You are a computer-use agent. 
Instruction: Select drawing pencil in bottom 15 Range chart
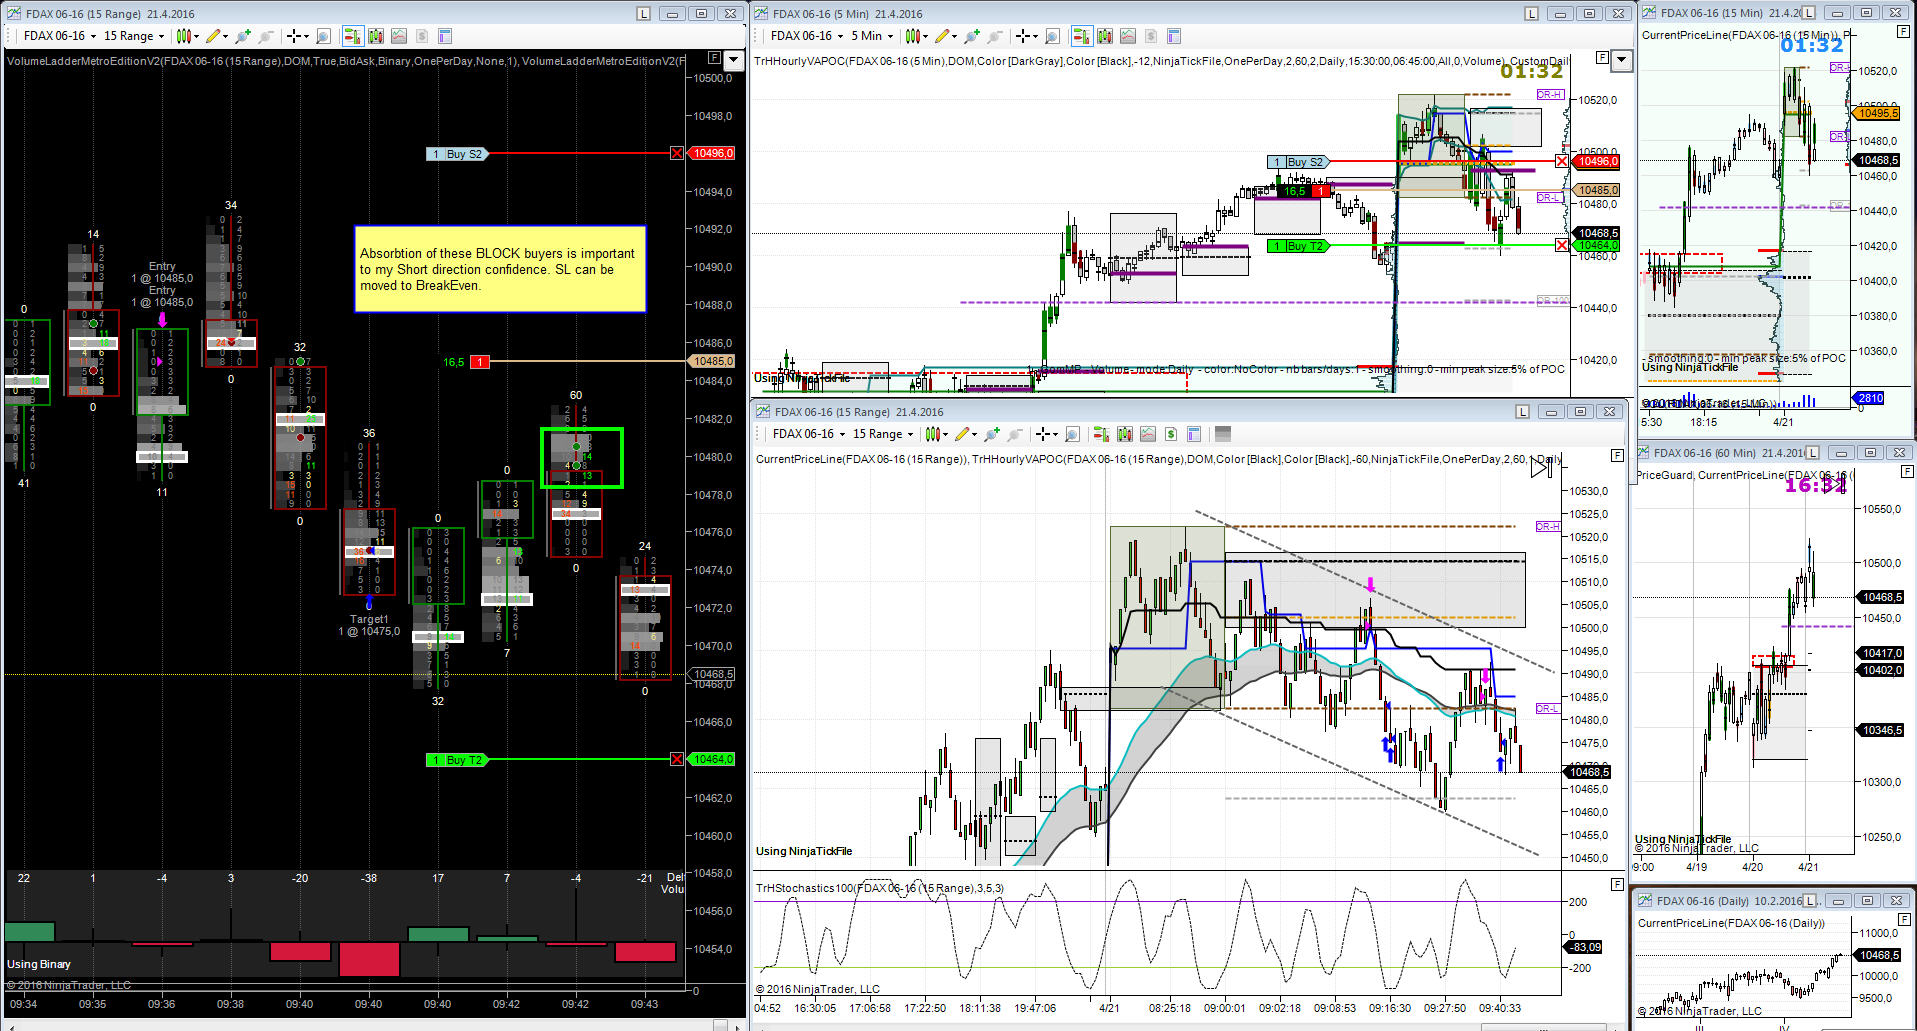pos(962,434)
